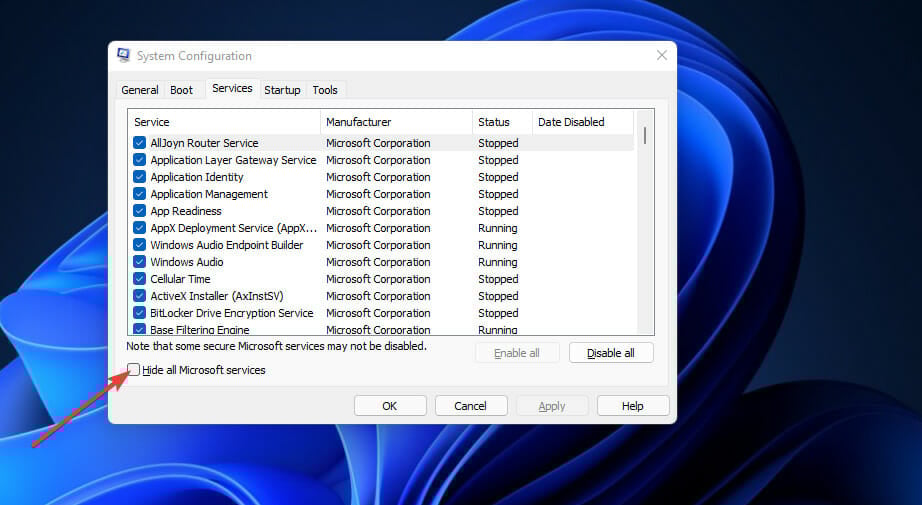
Task: Check Hide all Microsoft services
Action: [x=133, y=370]
